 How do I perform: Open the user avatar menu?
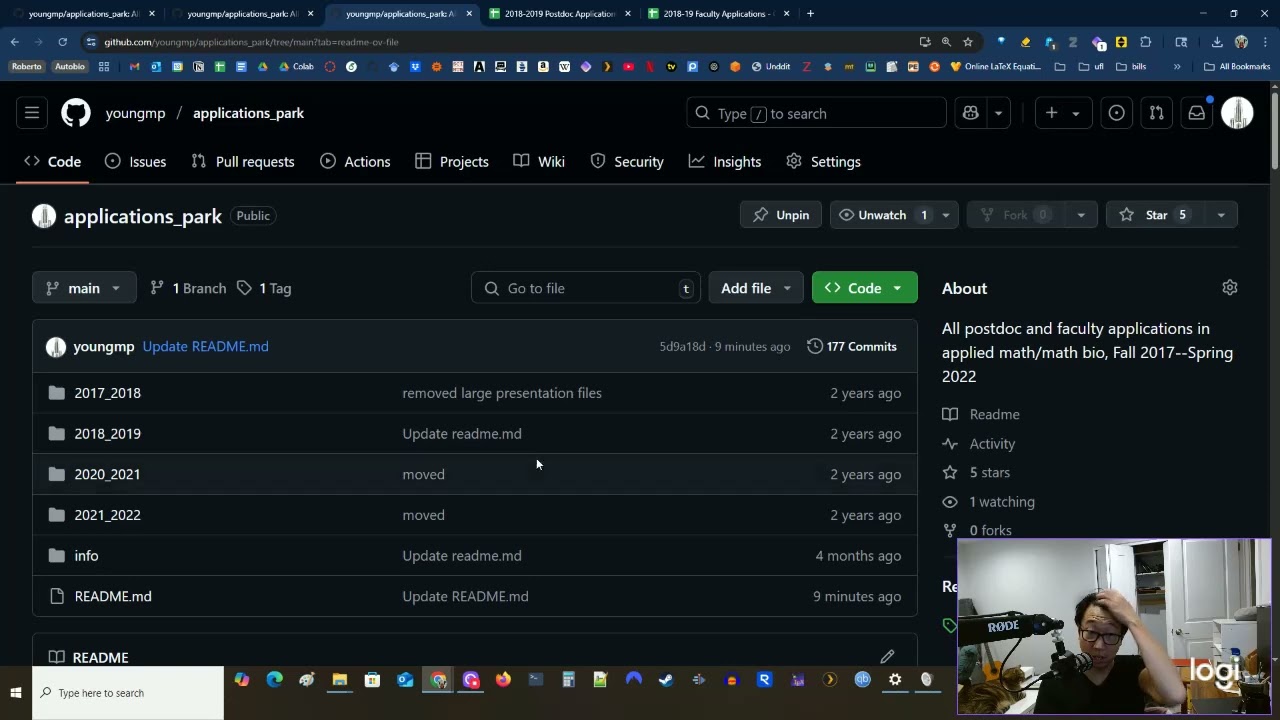tap(1238, 113)
